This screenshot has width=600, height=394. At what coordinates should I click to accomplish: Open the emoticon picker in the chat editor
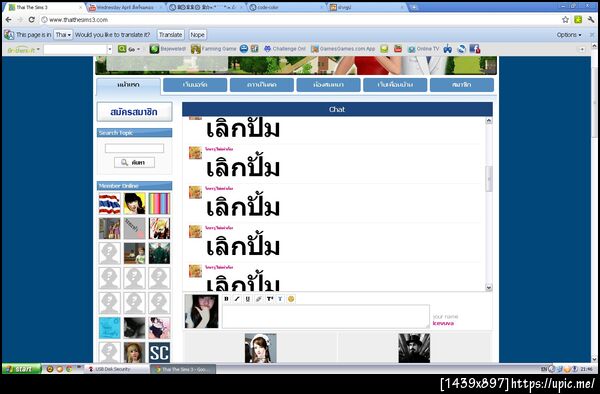pyautogui.click(x=291, y=299)
